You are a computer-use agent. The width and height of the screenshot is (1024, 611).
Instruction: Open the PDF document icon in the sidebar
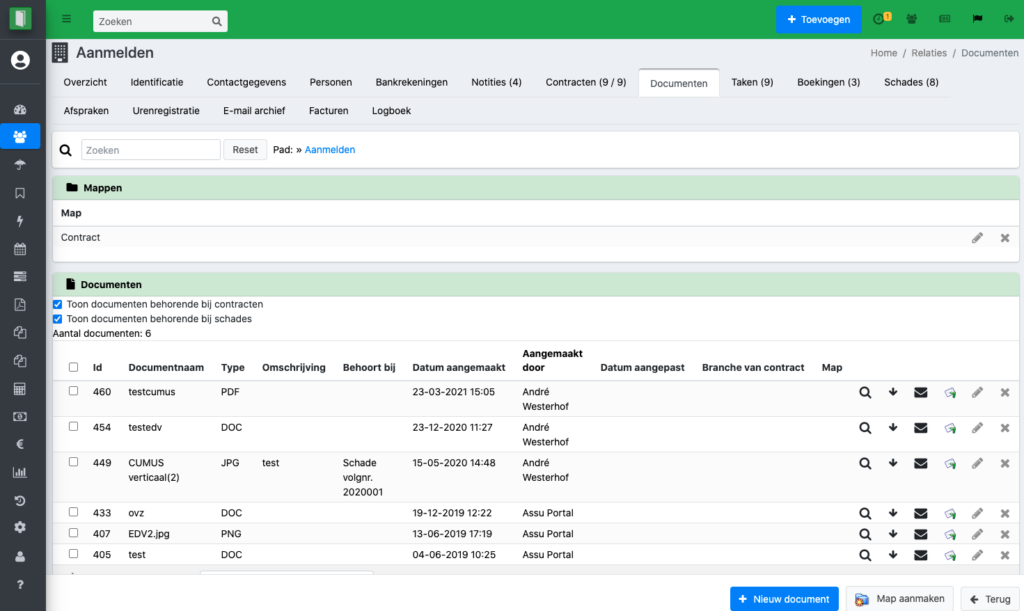tap(20, 304)
